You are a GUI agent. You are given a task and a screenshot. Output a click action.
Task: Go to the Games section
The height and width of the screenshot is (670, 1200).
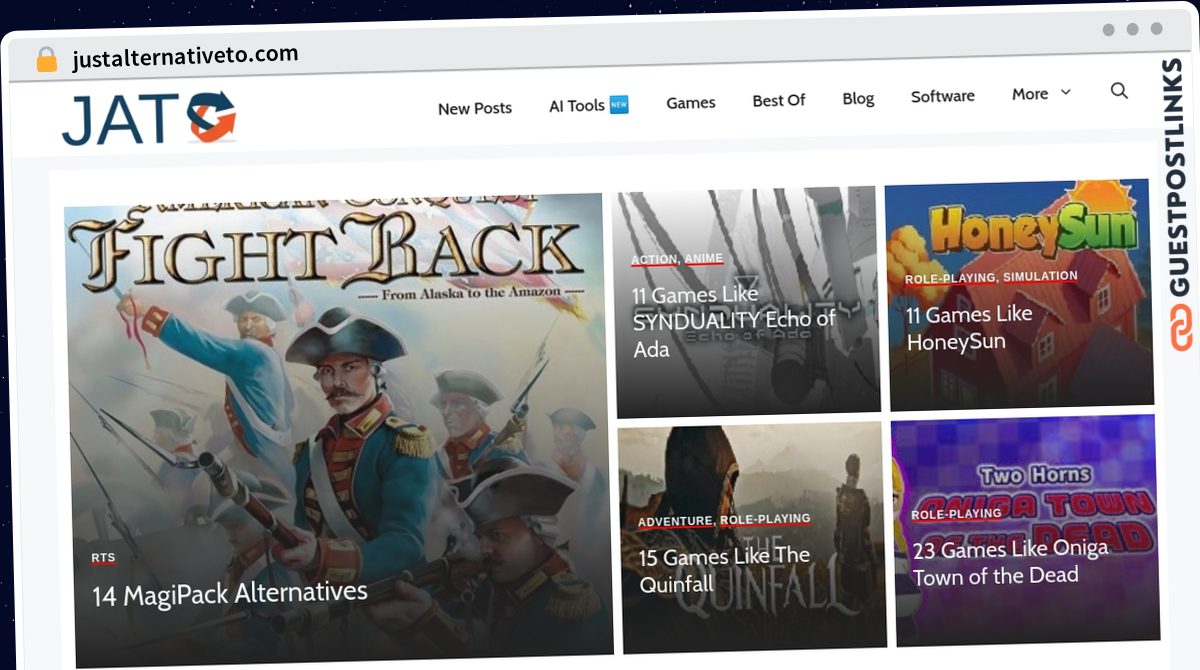tap(690, 102)
